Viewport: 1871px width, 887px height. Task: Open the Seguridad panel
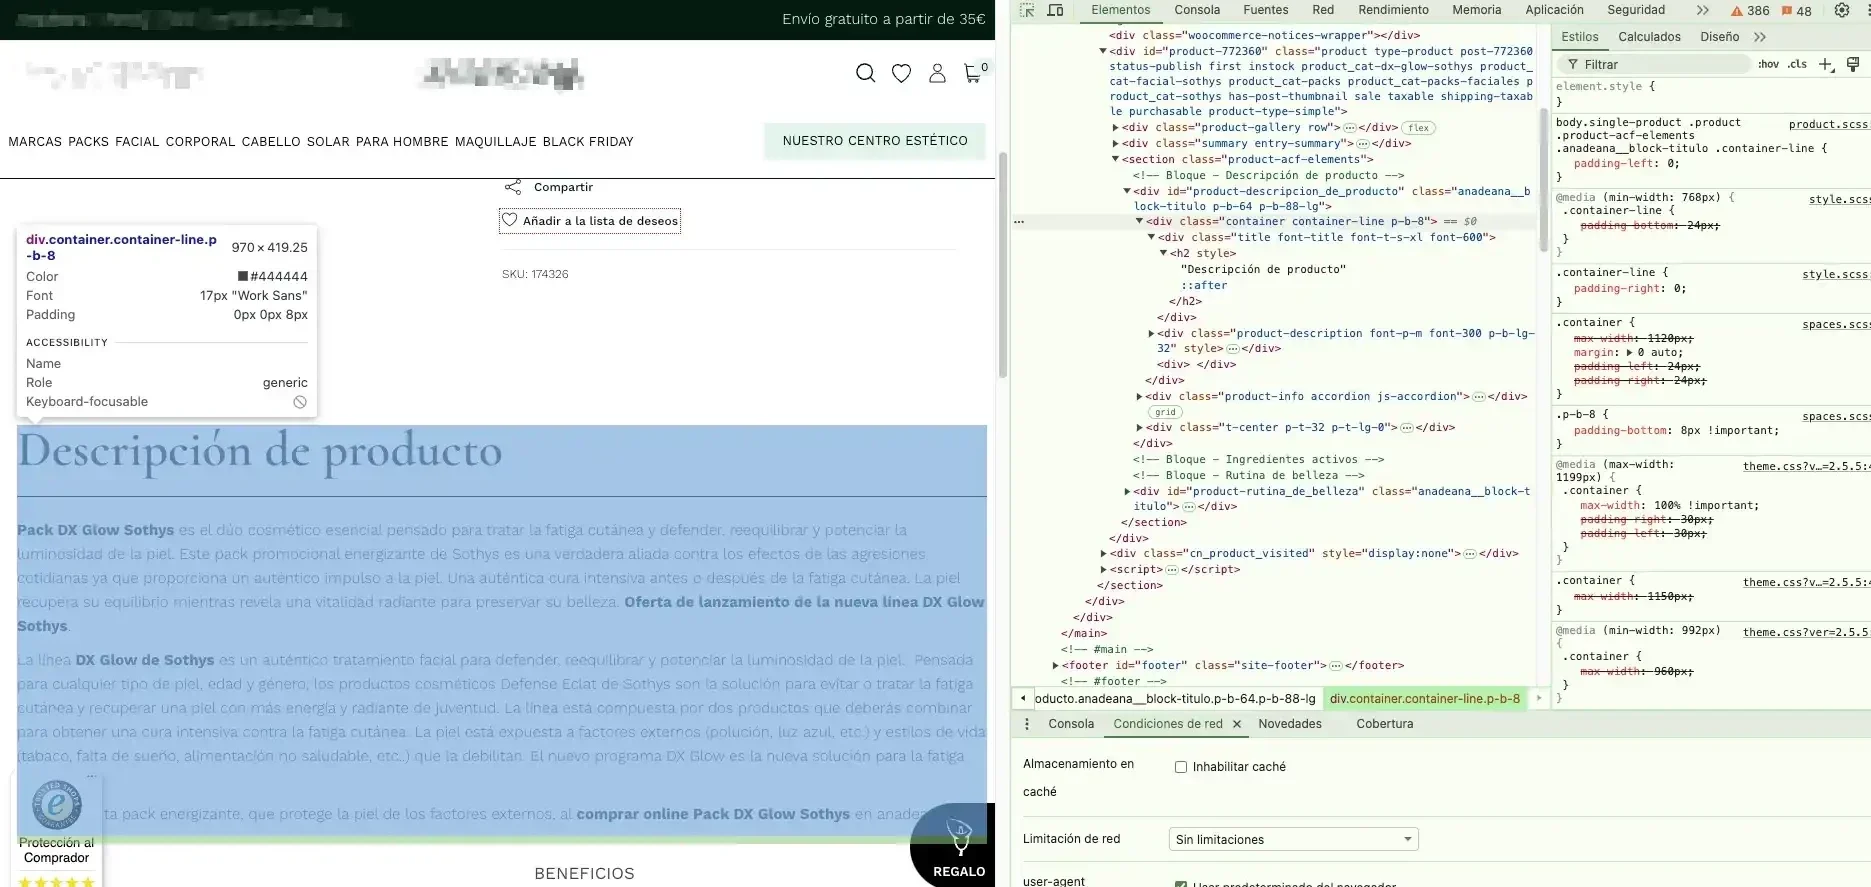pyautogui.click(x=1636, y=10)
